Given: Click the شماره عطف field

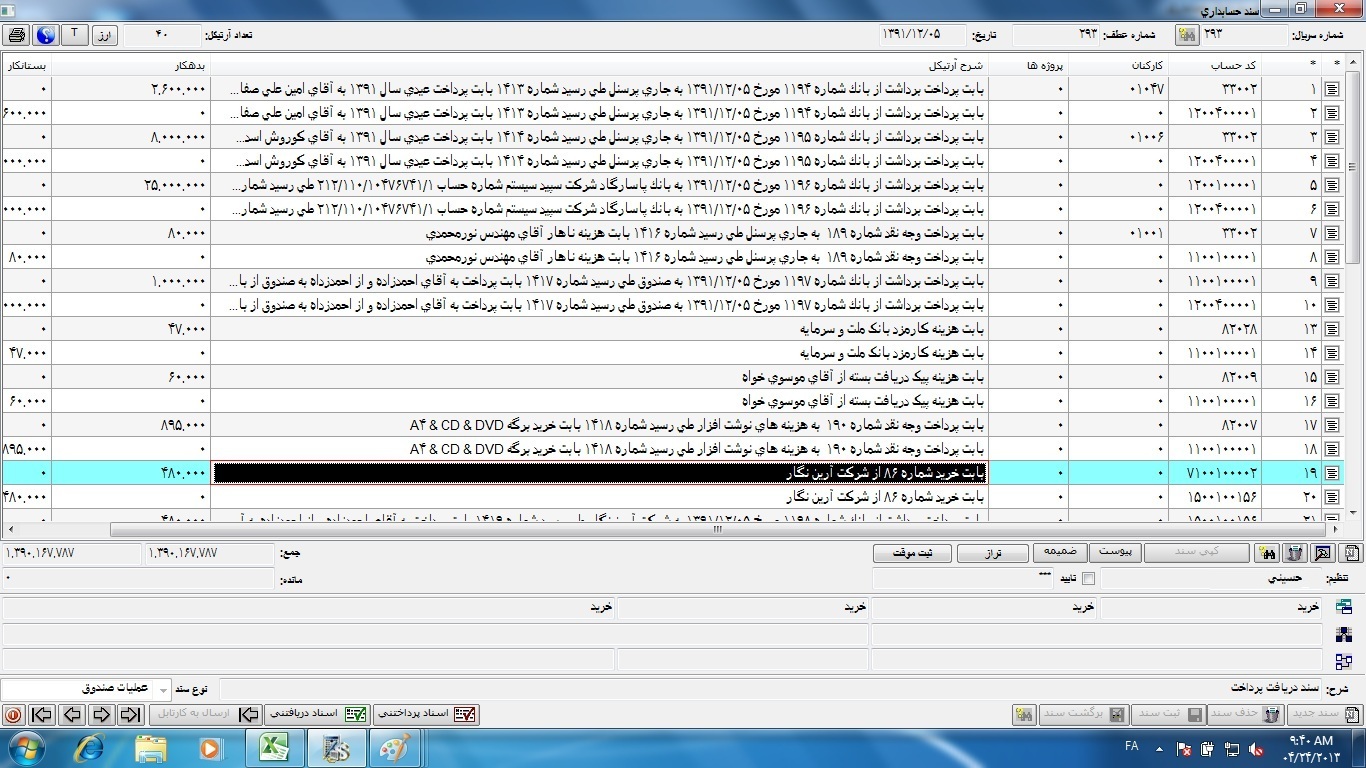Looking at the screenshot, I should tap(1056, 34).
